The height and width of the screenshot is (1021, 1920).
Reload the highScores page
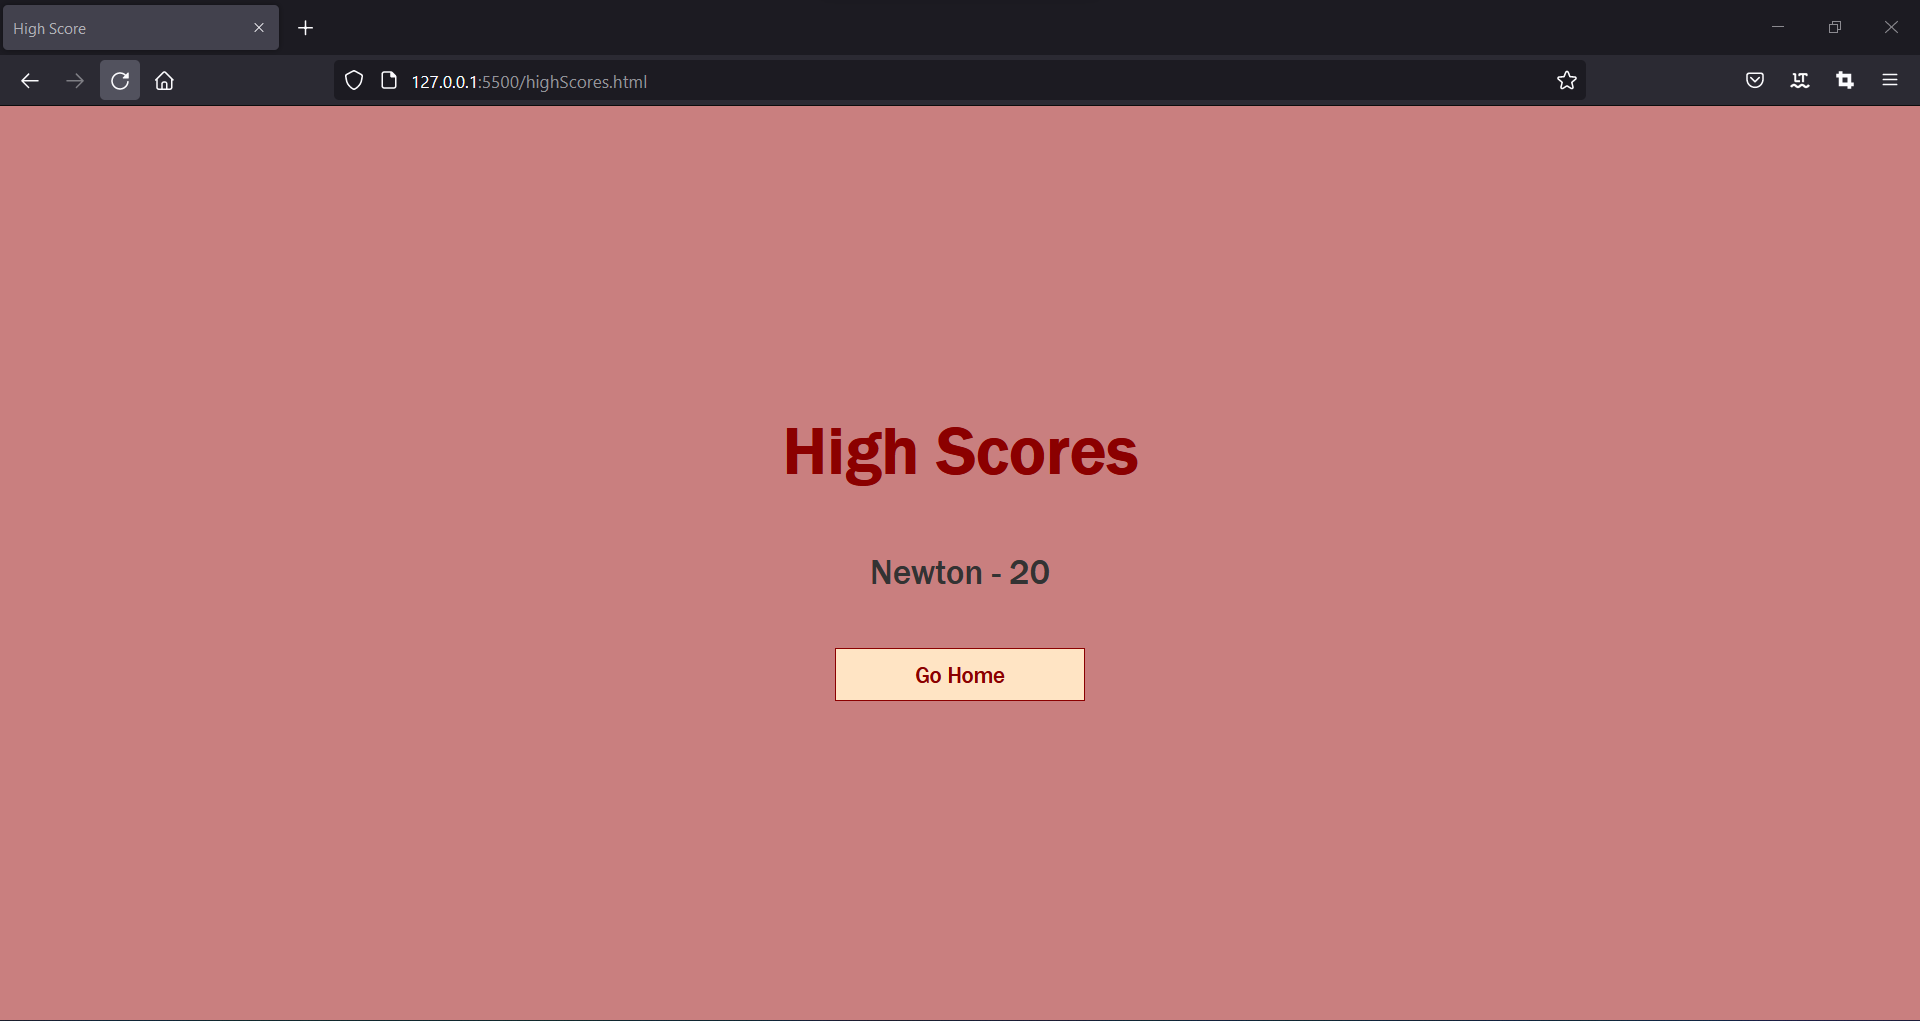click(119, 80)
